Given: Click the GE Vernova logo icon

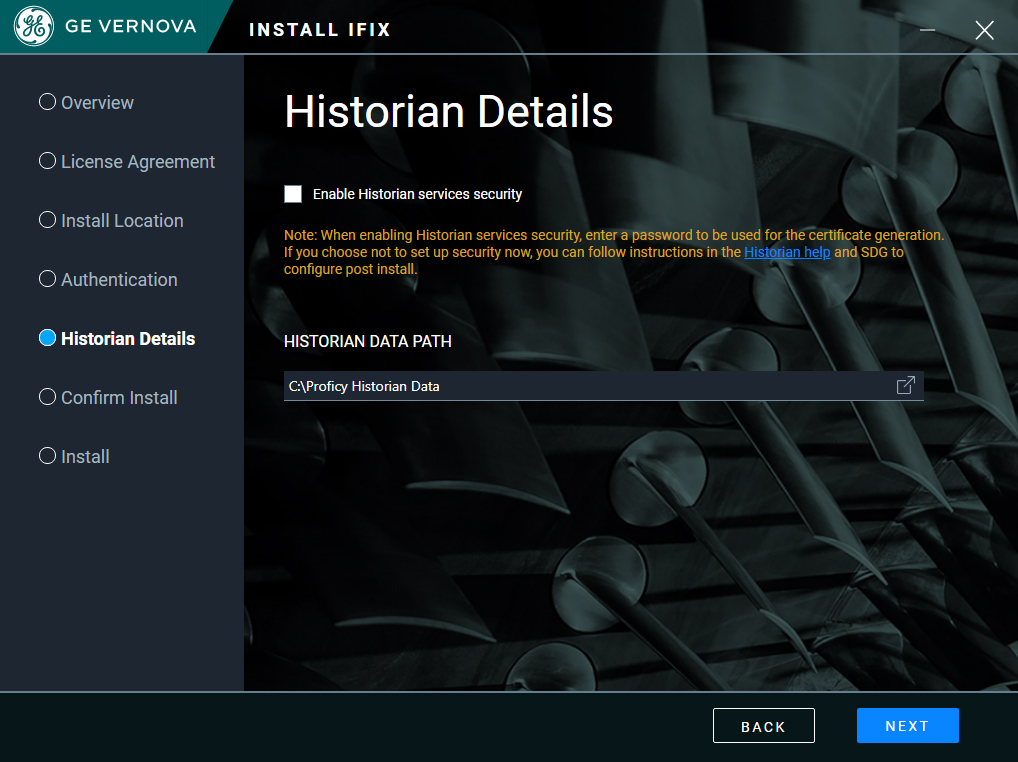Looking at the screenshot, I should tap(34, 26).
